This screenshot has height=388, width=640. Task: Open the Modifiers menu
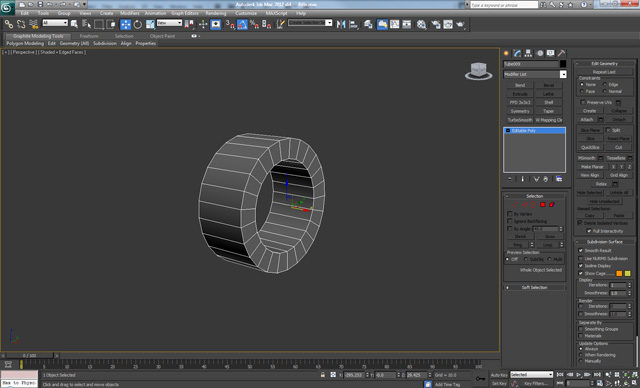(130, 13)
